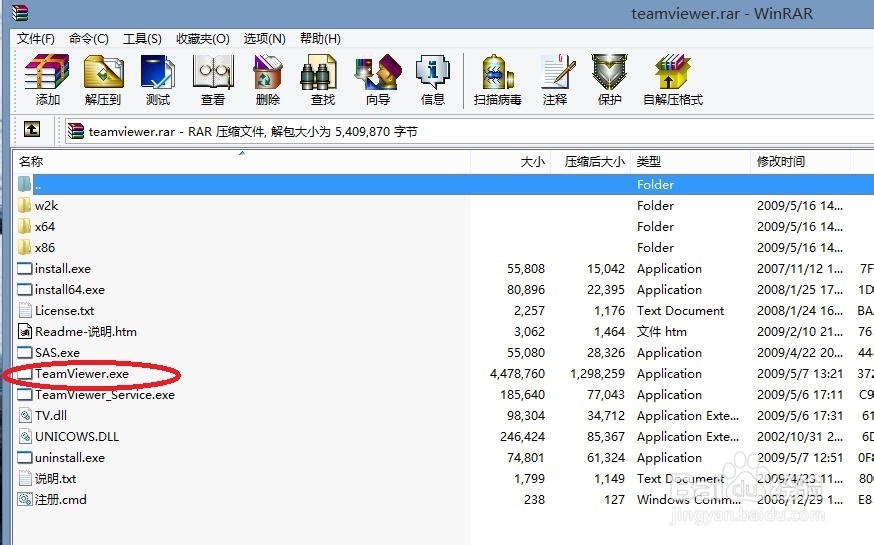Open the 帮助(H) menu

320,38
